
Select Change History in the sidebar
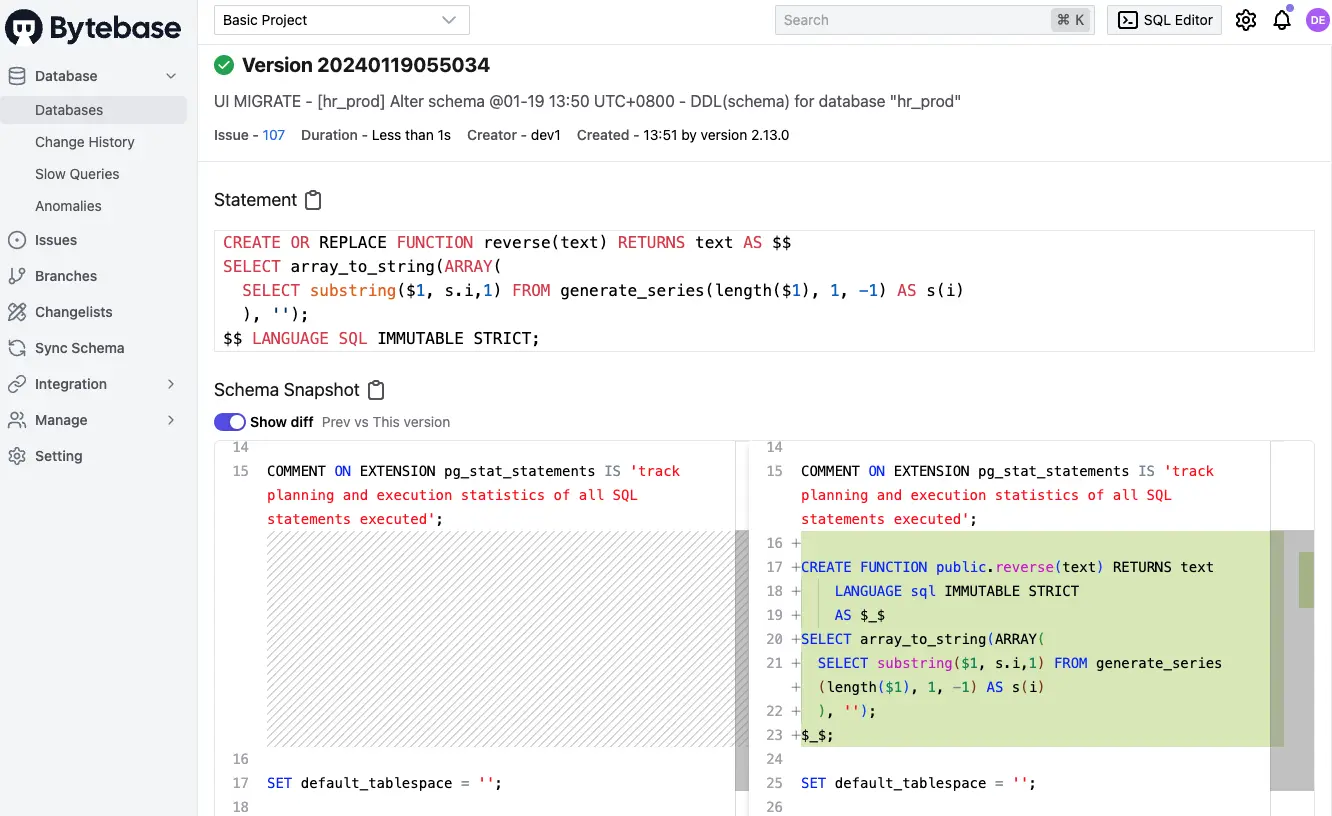(85, 142)
